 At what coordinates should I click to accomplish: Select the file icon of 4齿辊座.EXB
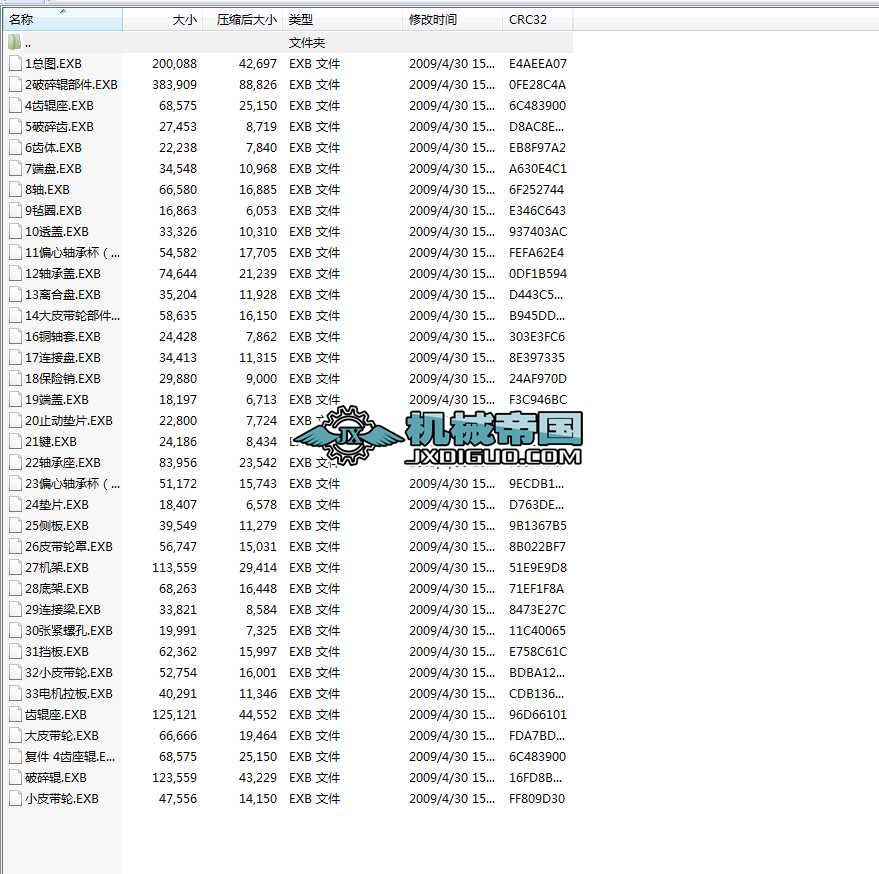pyautogui.click(x=15, y=105)
